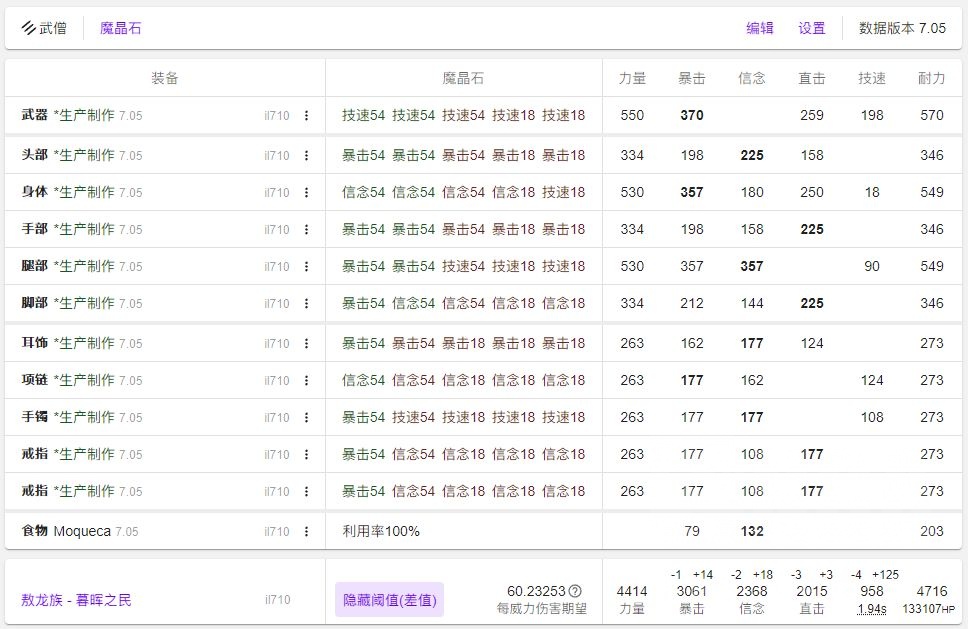This screenshot has width=968, height=629.
Task: Open the three-dot menu for 食物 Moqueca row
Action: [x=306, y=532]
